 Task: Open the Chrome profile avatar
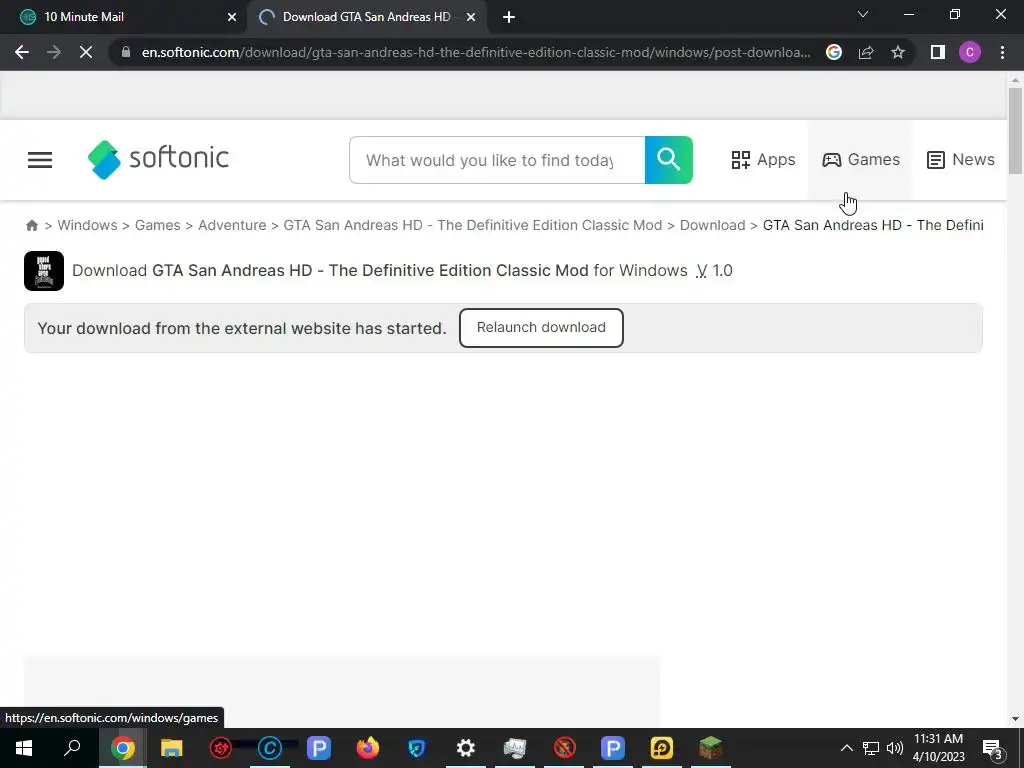(970, 52)
